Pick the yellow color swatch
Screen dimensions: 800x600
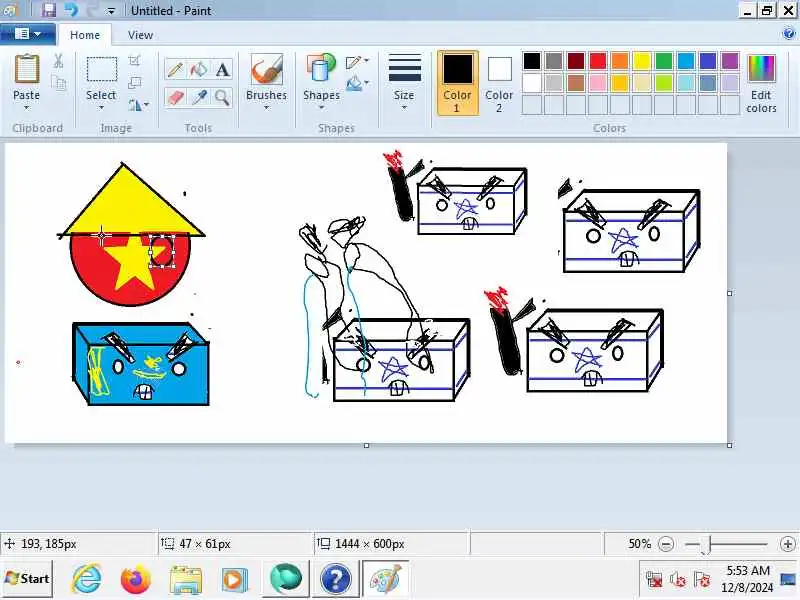642,61
